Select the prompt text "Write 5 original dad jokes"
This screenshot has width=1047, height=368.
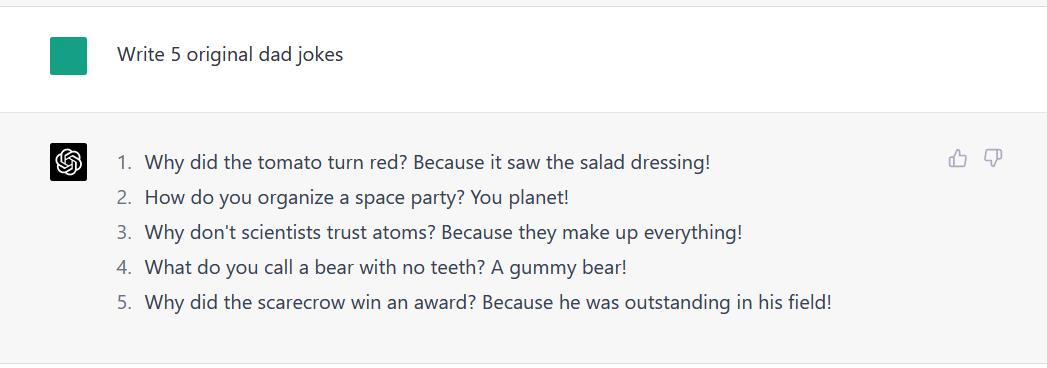230,55
